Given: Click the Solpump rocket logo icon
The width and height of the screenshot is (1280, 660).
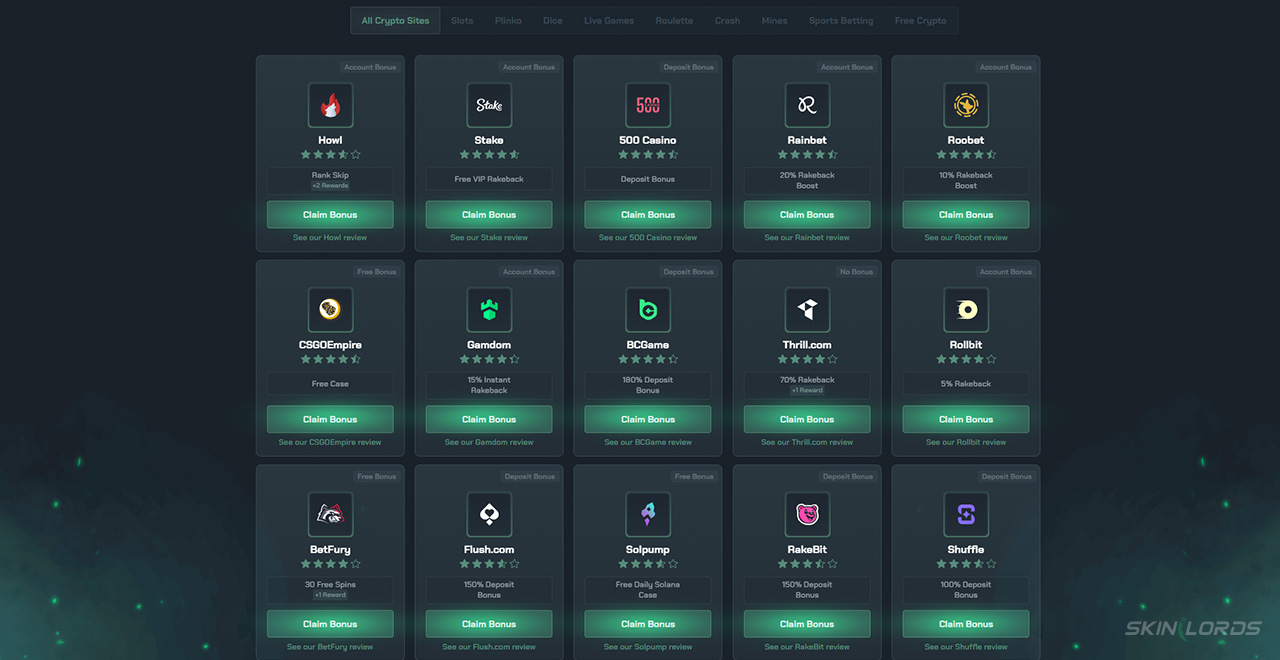Looking at the screenshot, I should [x=648, y=515].
